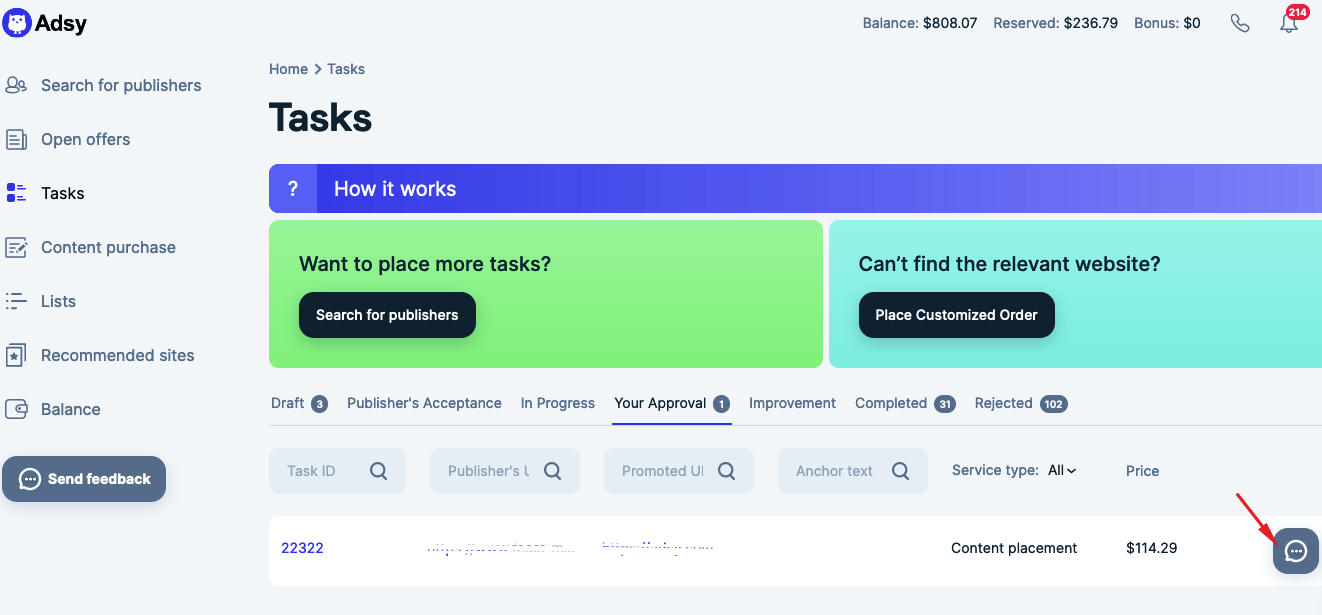1322x615 pixels.
Task: Click the Home breadcrumb link
Action: 288,69
